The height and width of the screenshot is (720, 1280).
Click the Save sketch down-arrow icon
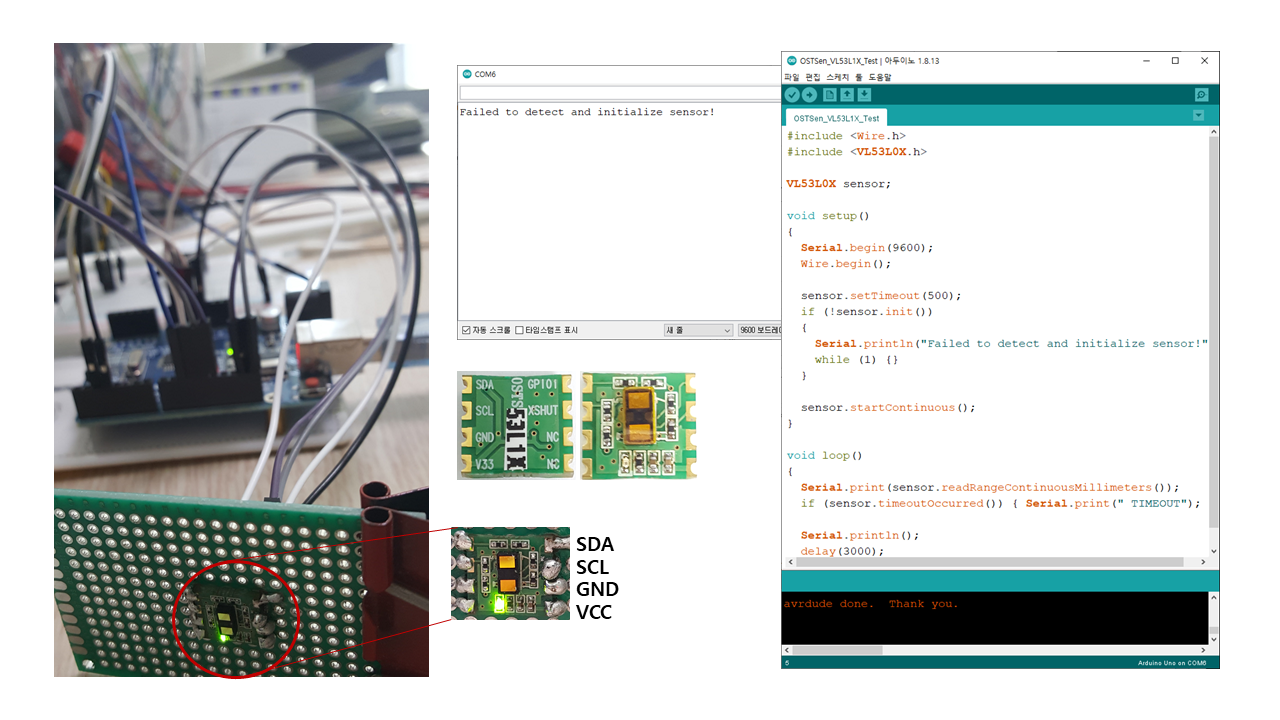point(865,94)
